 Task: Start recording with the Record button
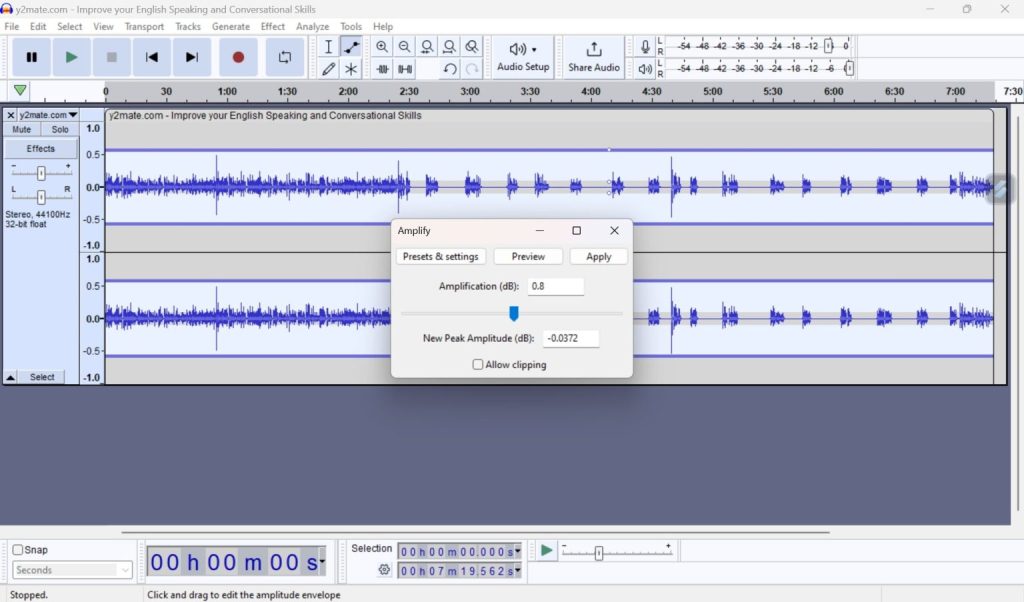[x=236, y=57]
